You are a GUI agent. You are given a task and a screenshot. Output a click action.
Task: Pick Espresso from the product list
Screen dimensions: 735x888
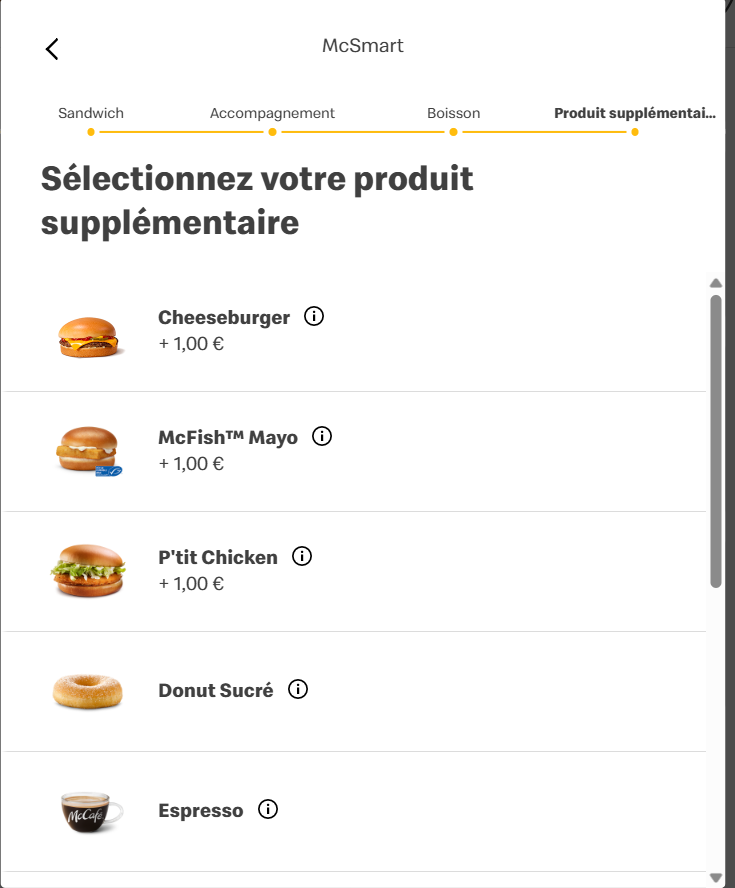pyautogui.click(x=201, y=811)
